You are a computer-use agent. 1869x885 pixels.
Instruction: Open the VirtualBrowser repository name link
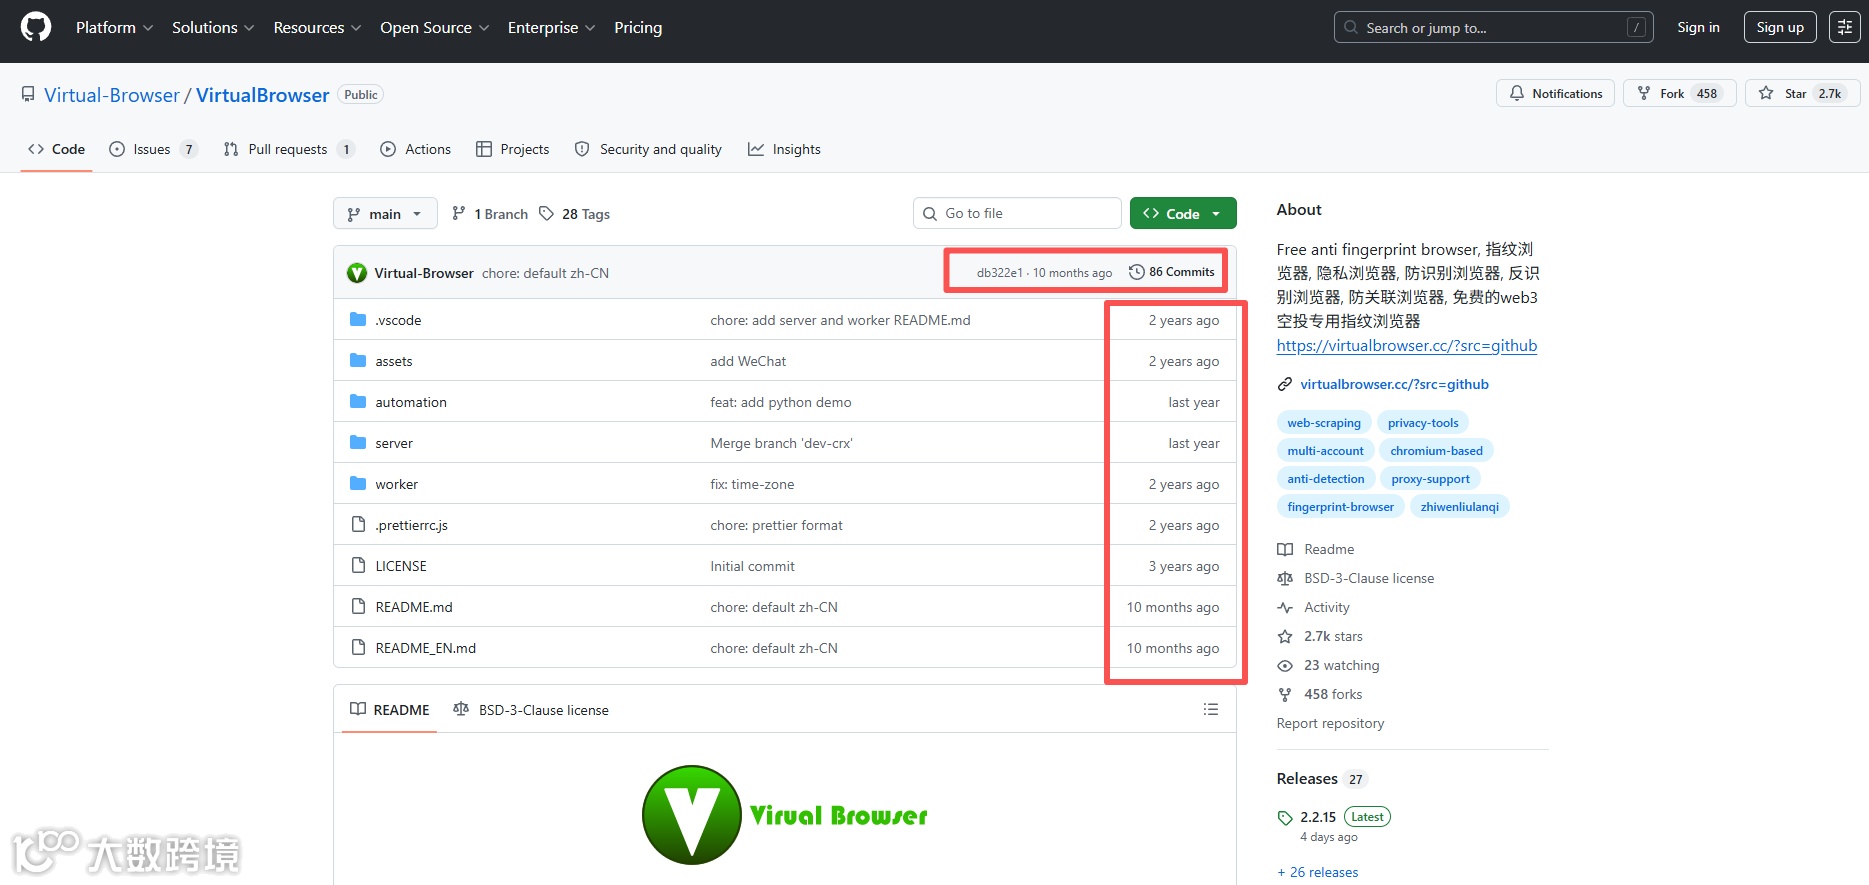[262, 95]
